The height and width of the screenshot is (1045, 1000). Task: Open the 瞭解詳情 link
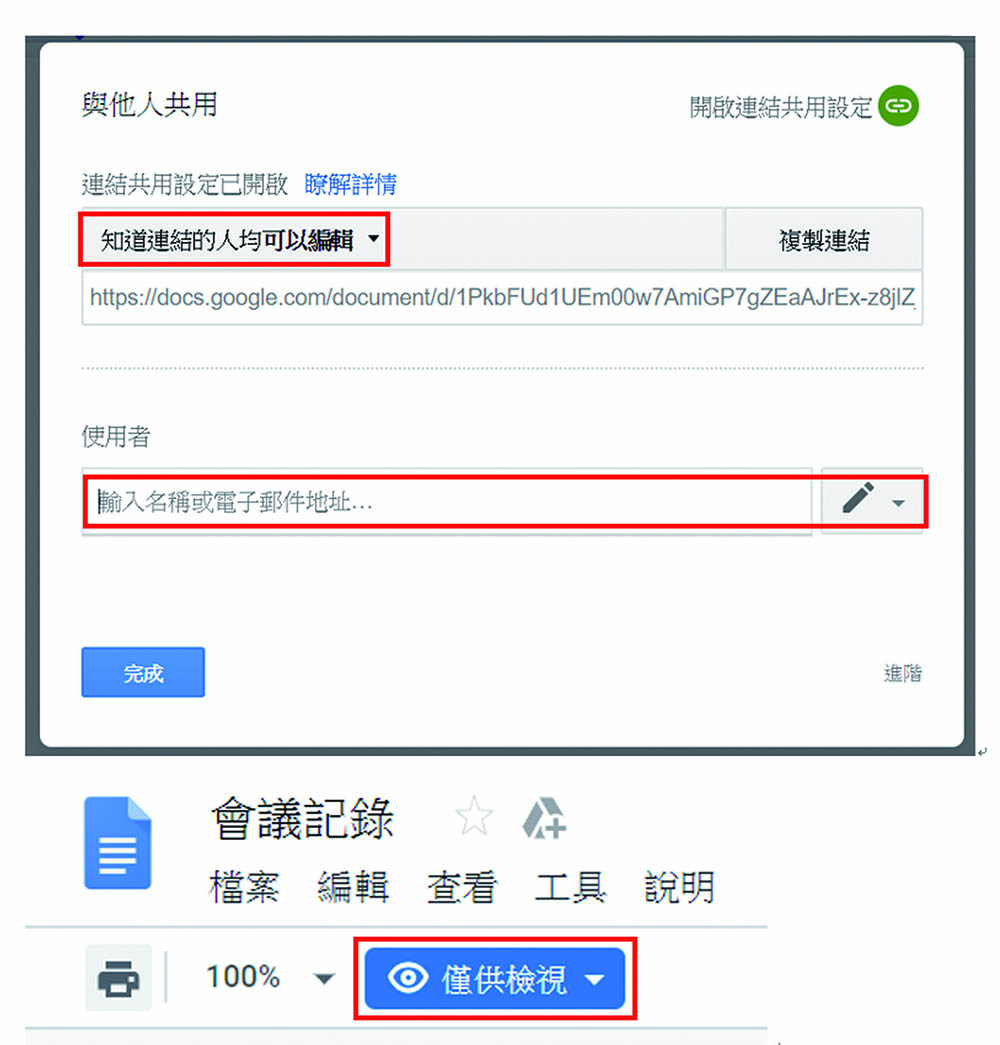(351, 184)
